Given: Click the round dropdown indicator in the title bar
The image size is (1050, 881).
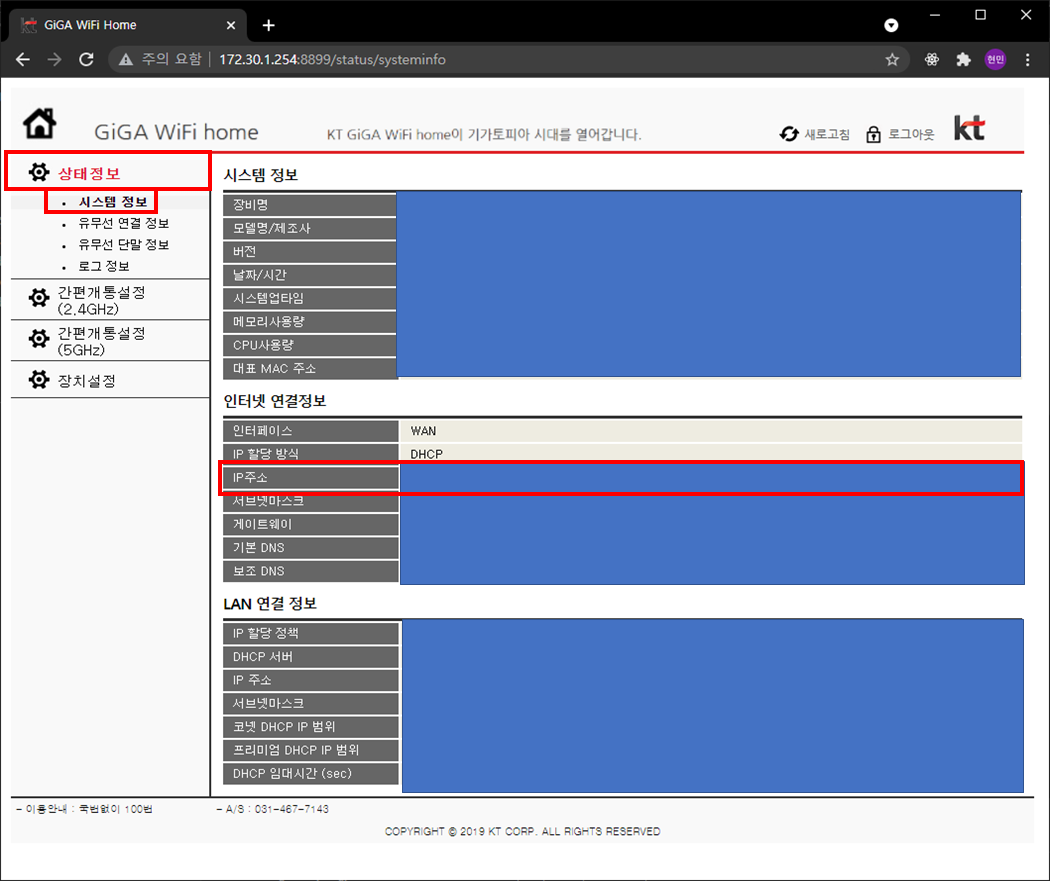Looking at the screenshot, I should click(x=891, y=25).
